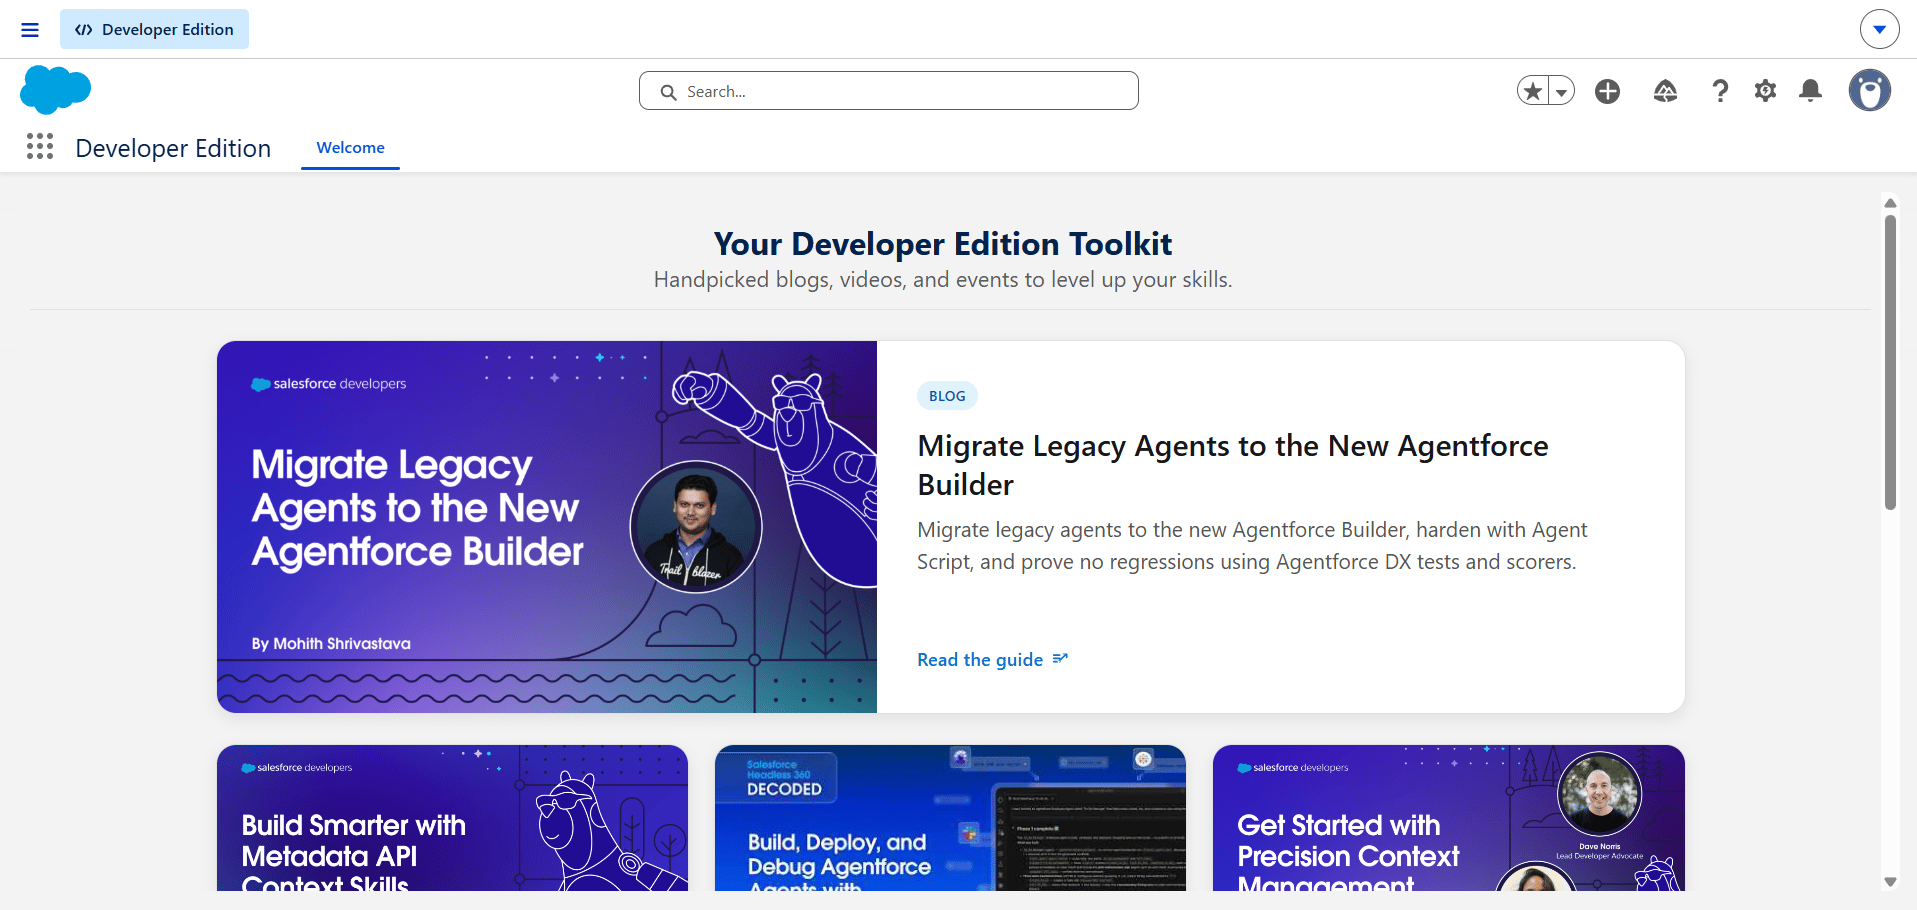The width and height of the screenshot is (1917, 910).
Task: Click the Salesforce cloud logo
Action: [55, 90]
